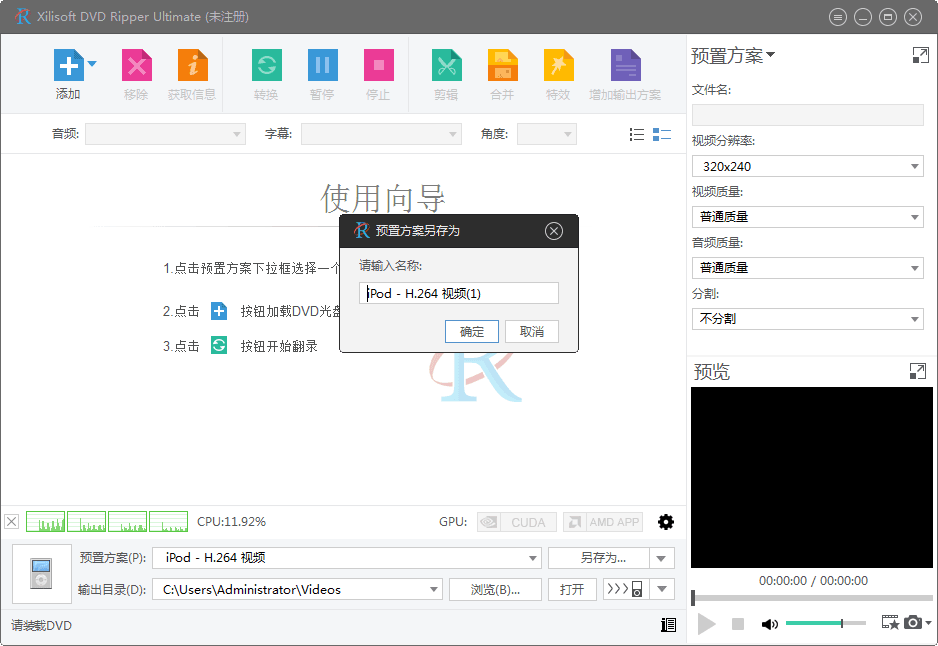The image size is (938, 646).
Task: Click the 1.点击预置方案 wizard step text
Action: (251, 268)
